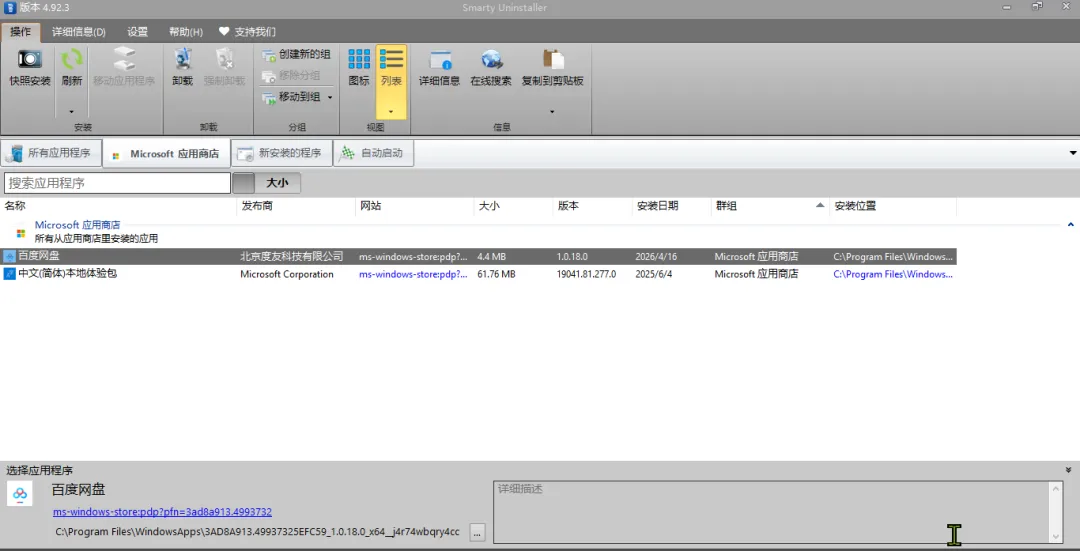Click the 移动应用程序 icon
This screenshot has height=551, width=1080.
124,60
